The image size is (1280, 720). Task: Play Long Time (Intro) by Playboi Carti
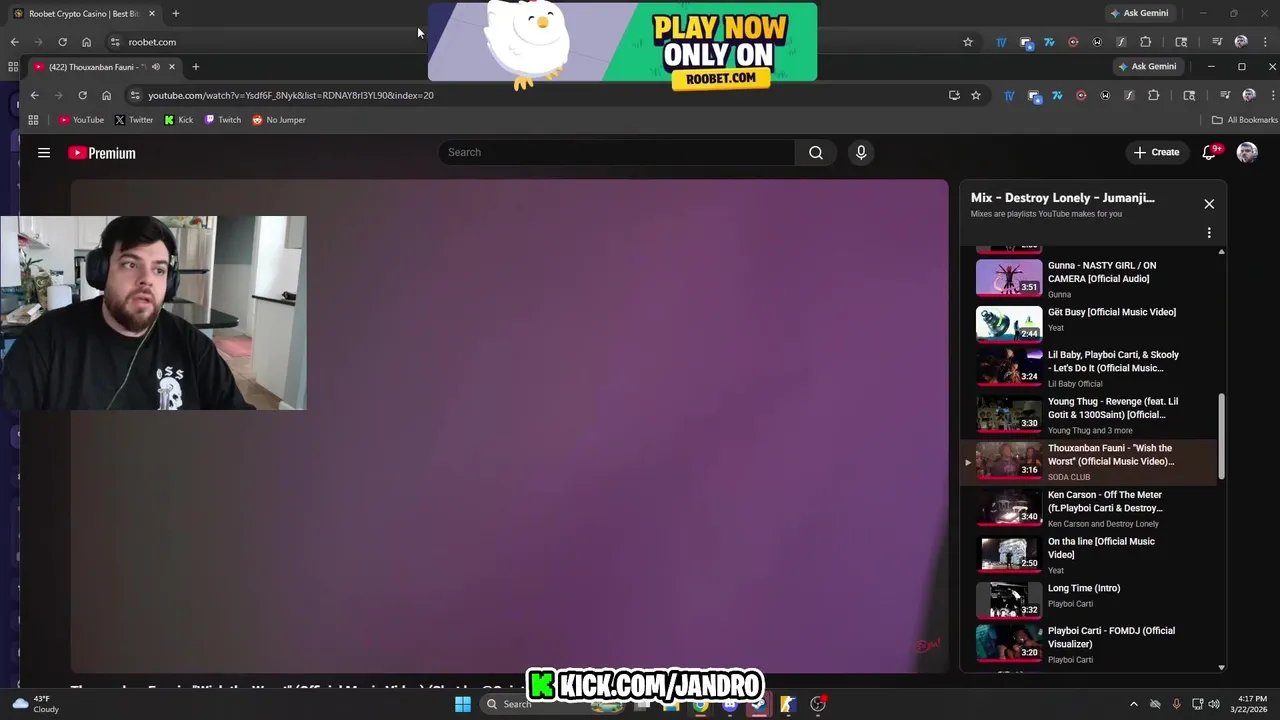tap(1088, 600)
